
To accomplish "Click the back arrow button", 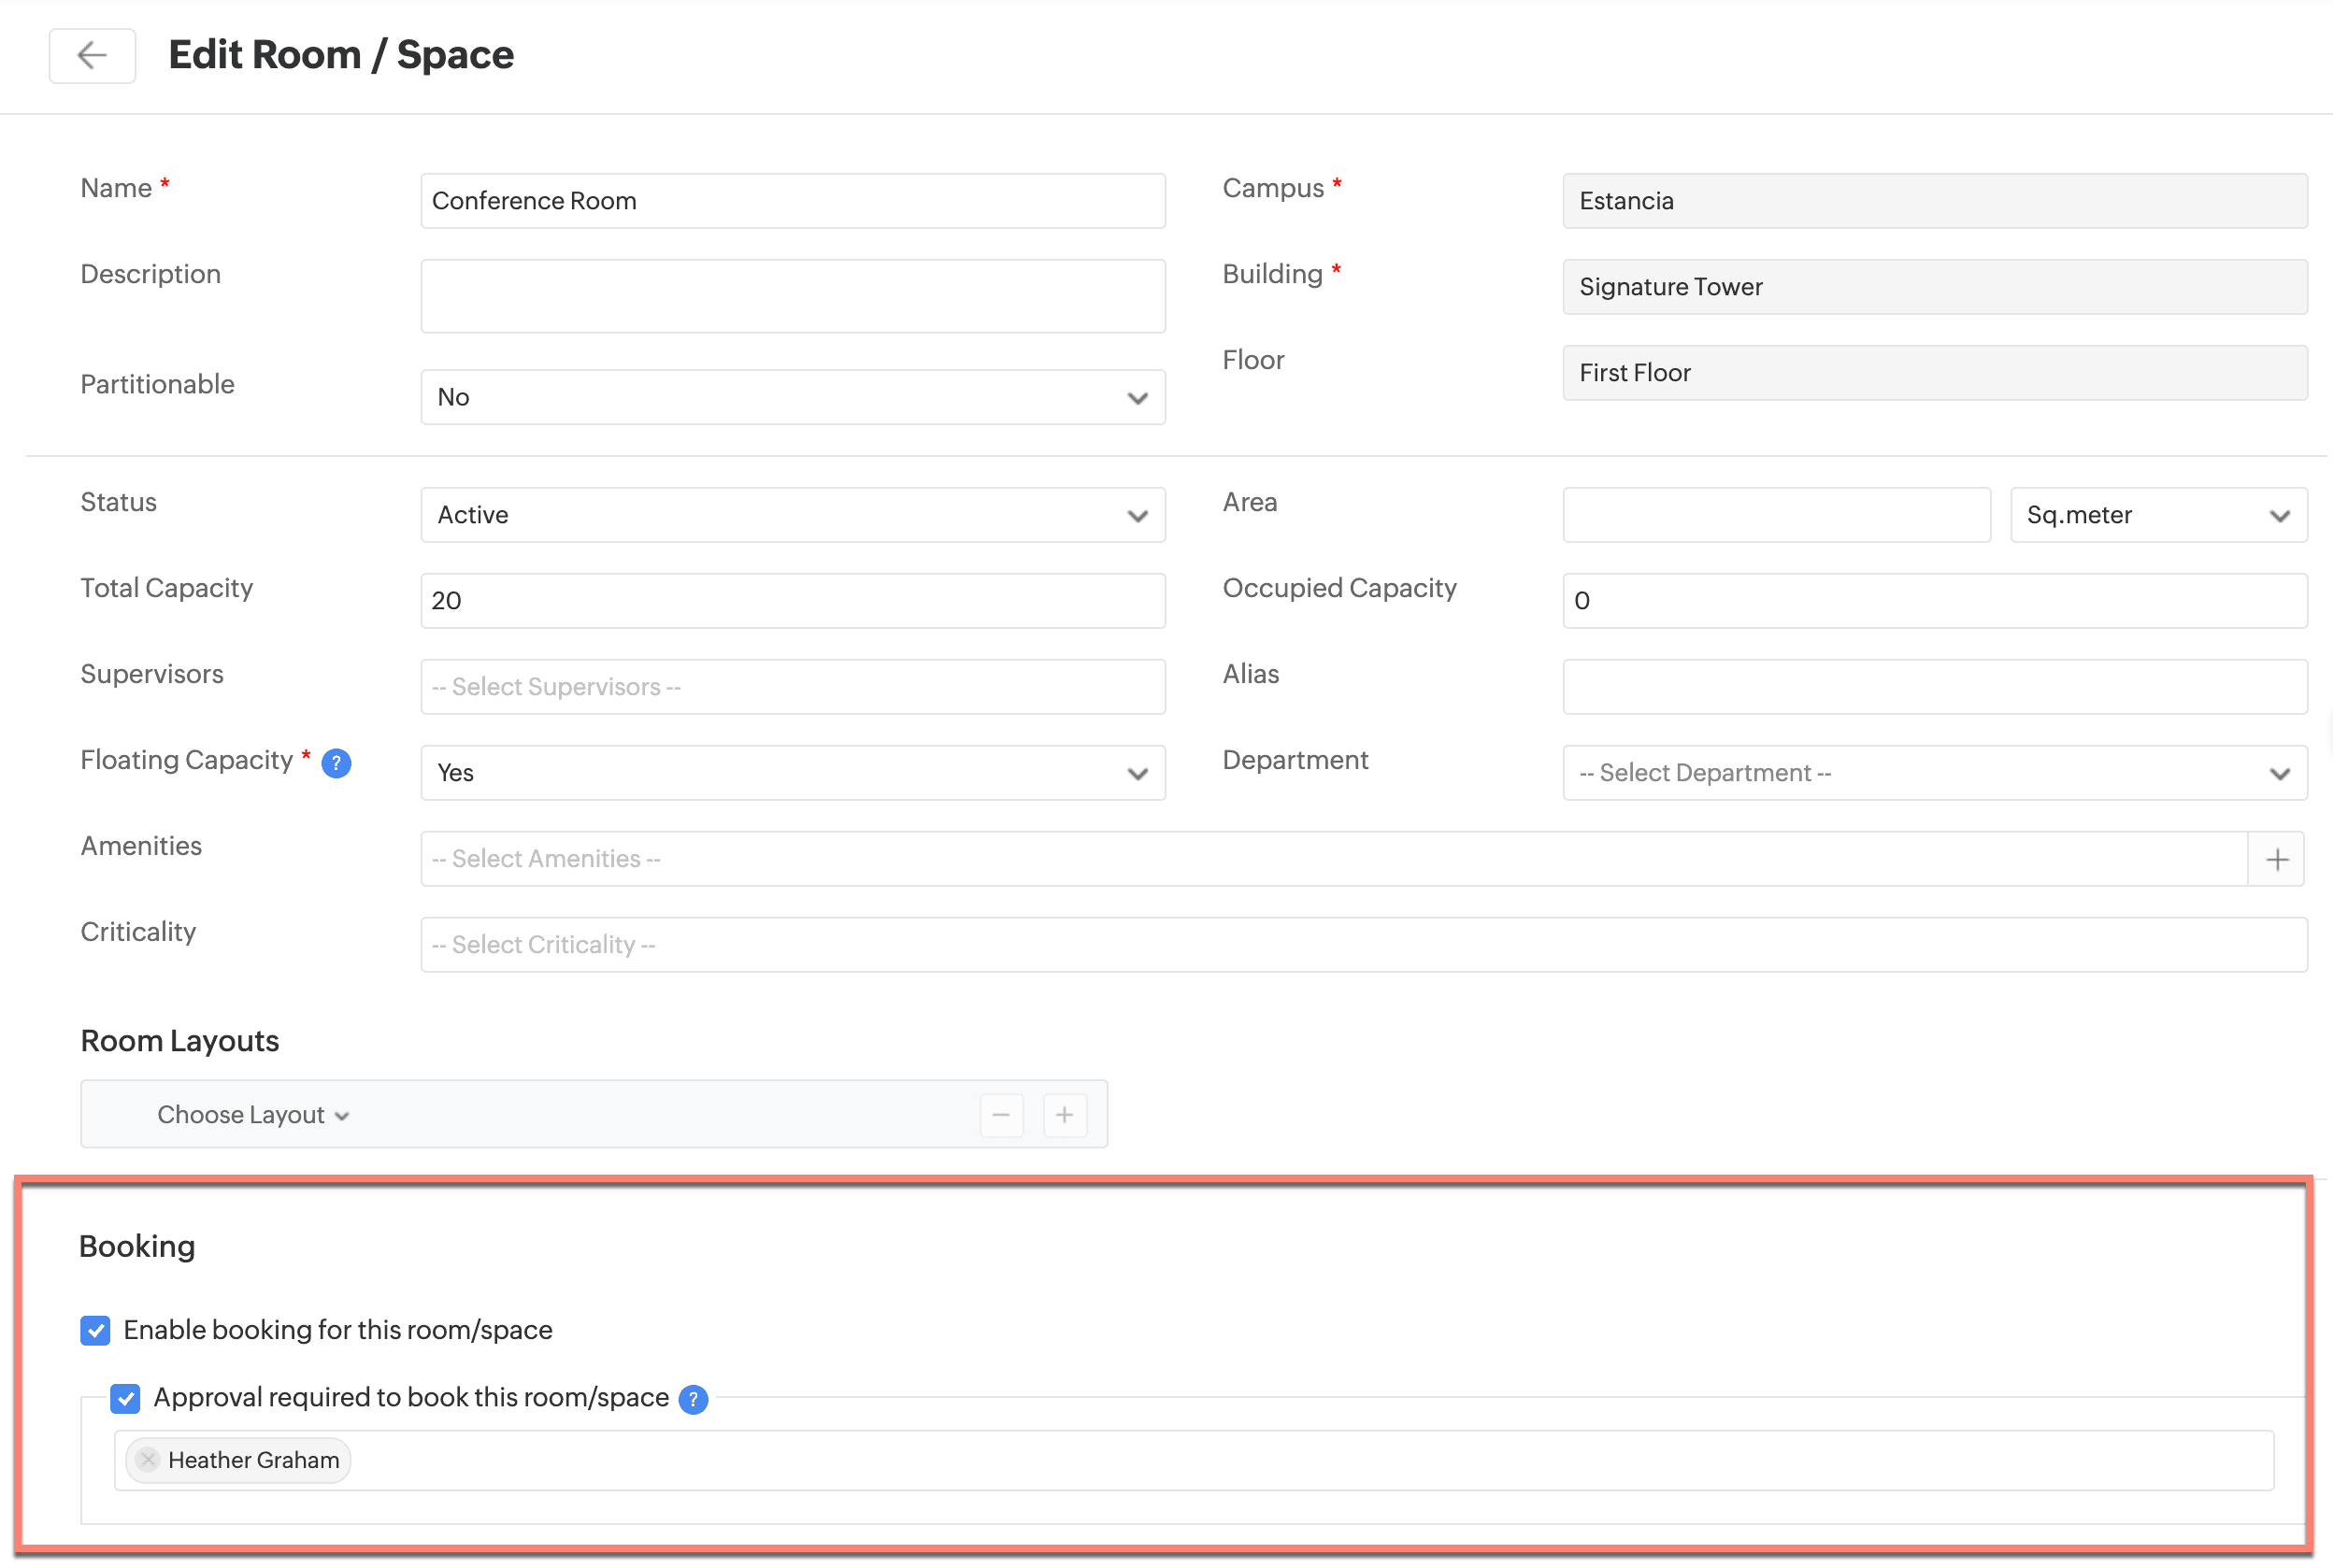I will 92,55.
